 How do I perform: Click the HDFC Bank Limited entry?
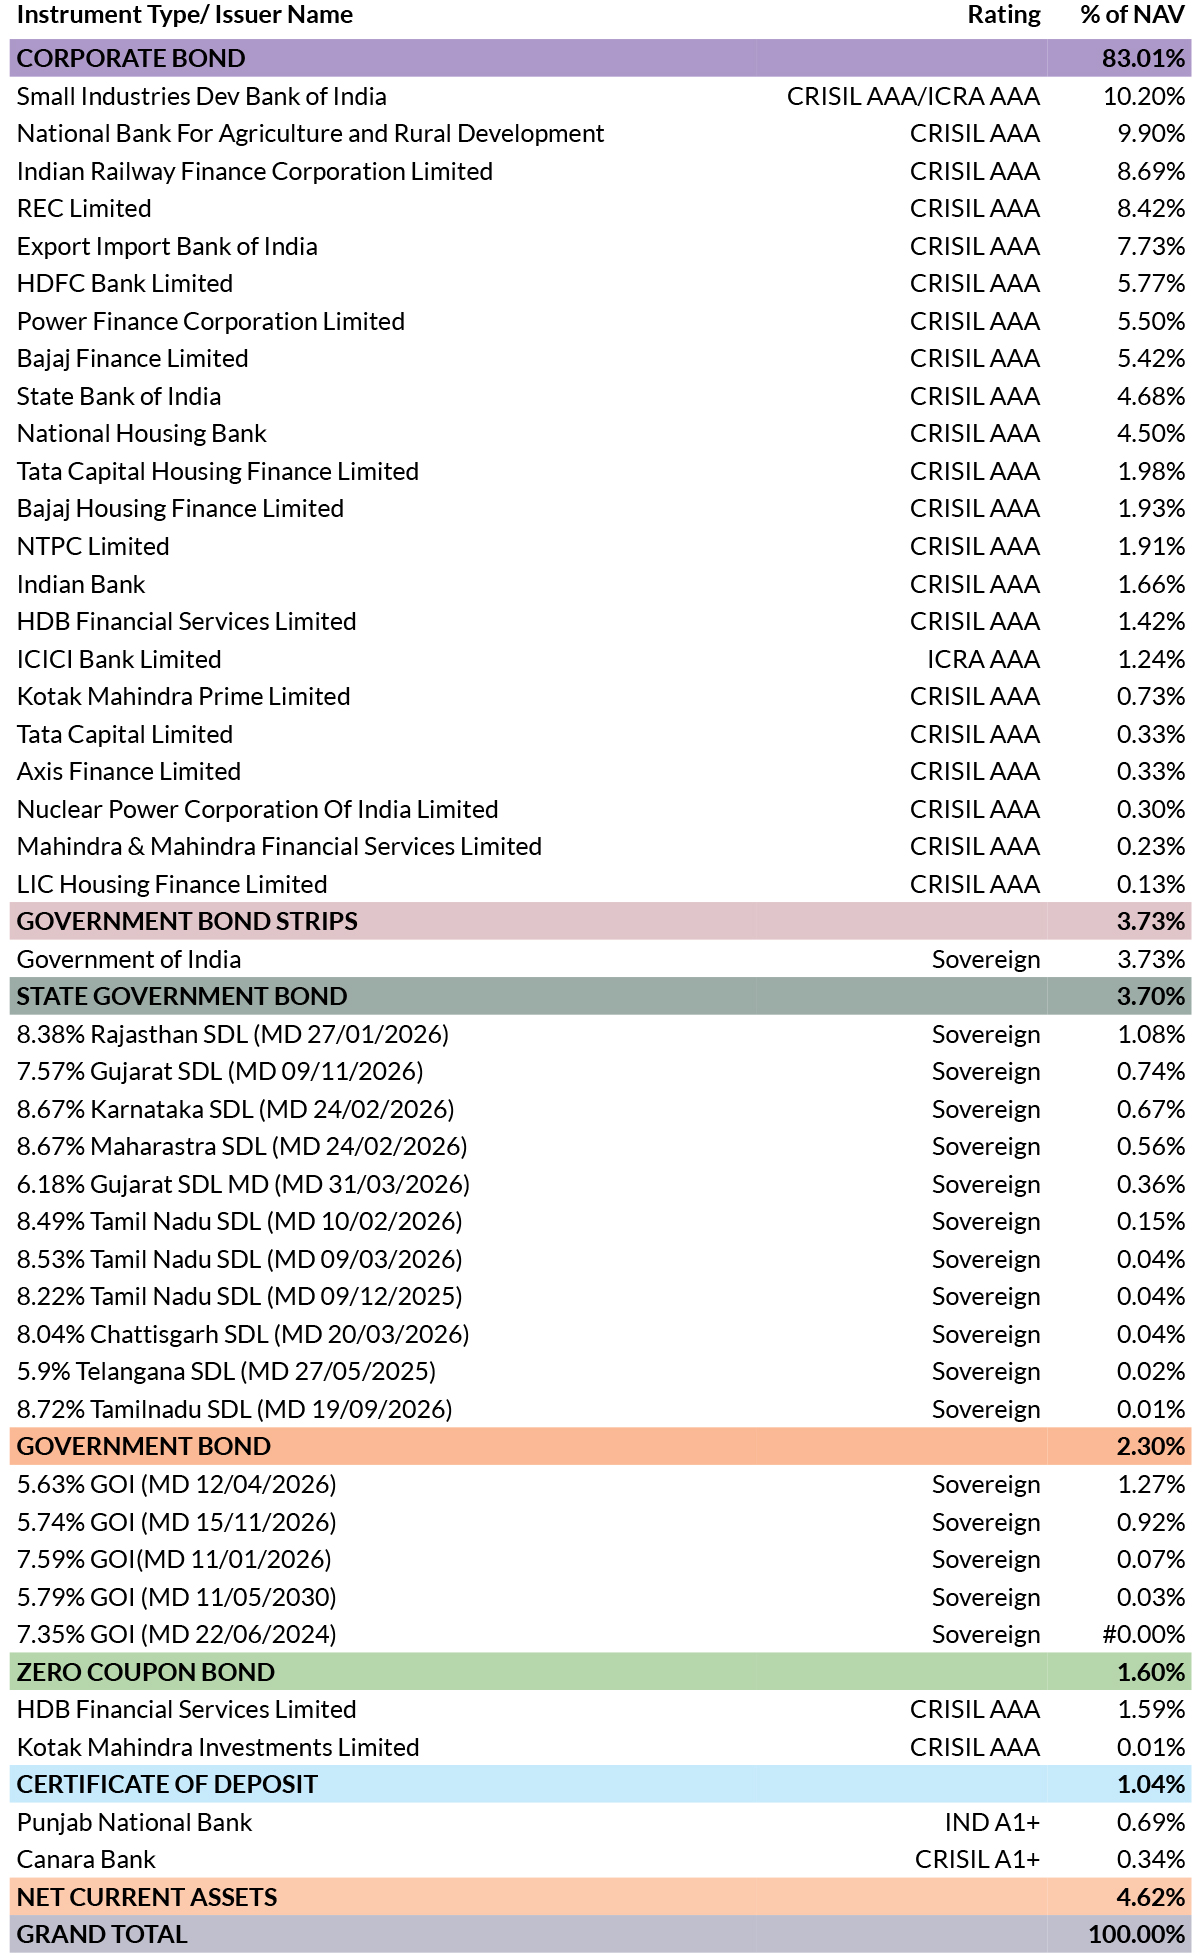pyautogui.click(x=125, y=283)
